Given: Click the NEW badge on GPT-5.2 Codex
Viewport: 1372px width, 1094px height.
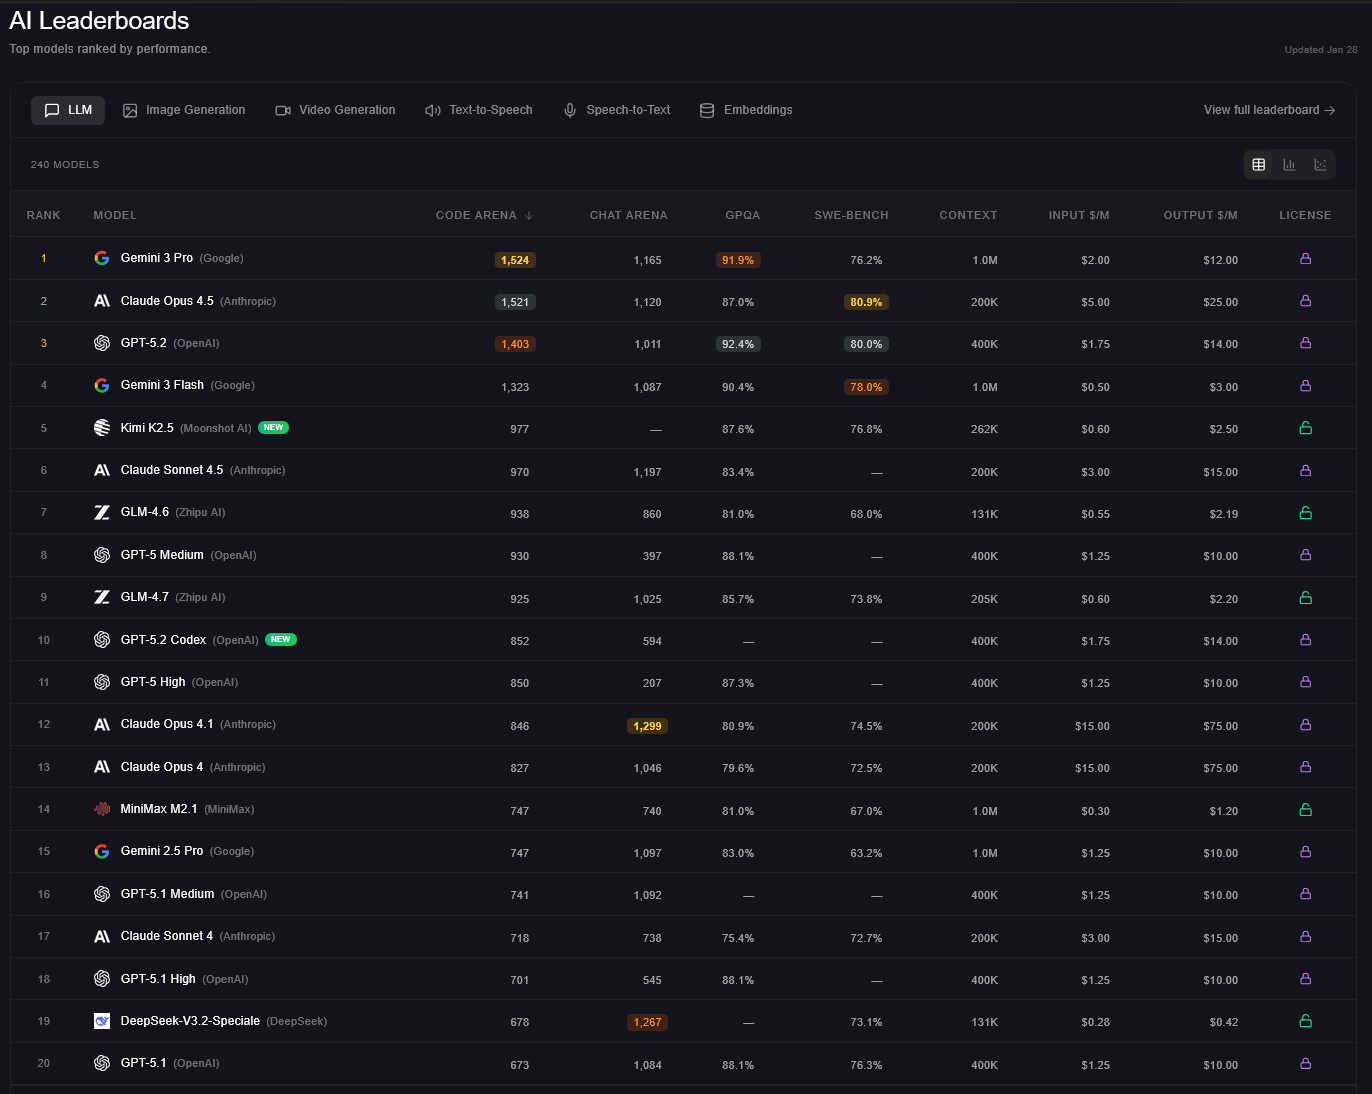Looking at the screenshot, I should (x=281, y=639).
